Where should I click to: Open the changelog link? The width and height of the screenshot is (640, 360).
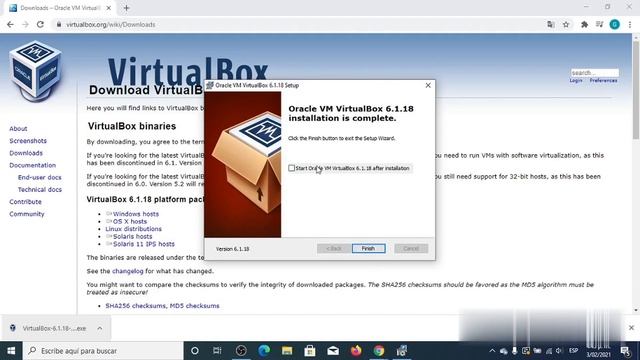click(x=128, y=271)
